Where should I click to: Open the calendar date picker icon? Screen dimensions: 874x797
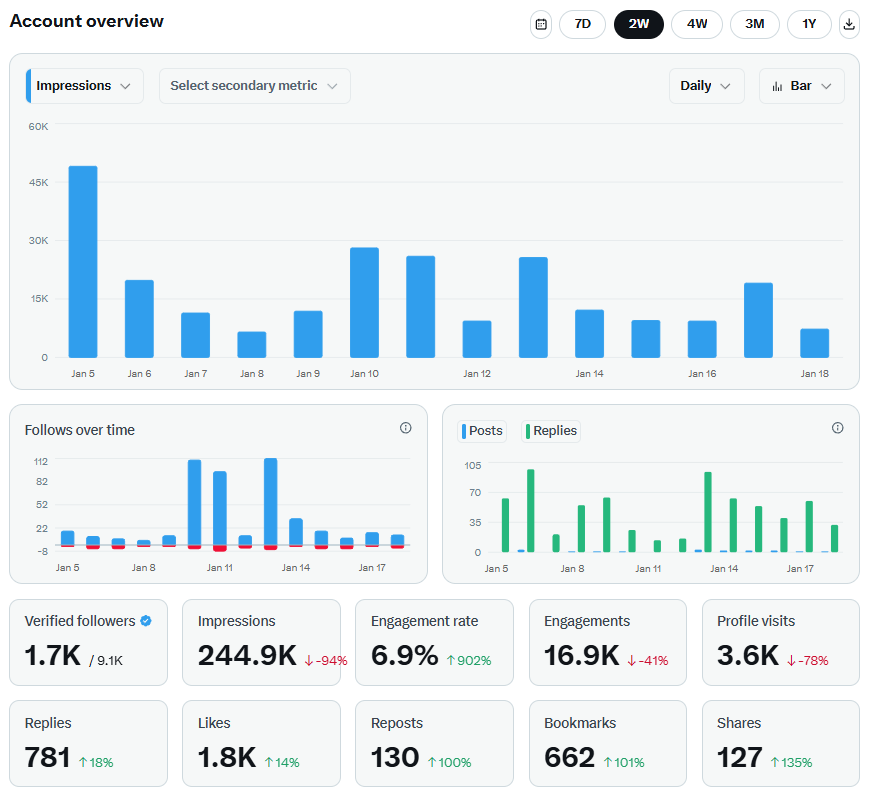[541, 24]
